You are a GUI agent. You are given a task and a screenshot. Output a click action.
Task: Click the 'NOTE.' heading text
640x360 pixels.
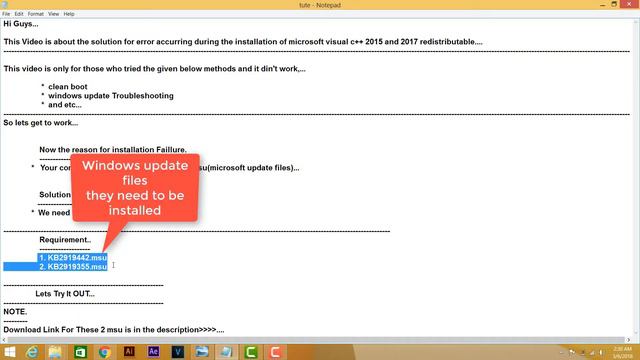click(15, 311)
